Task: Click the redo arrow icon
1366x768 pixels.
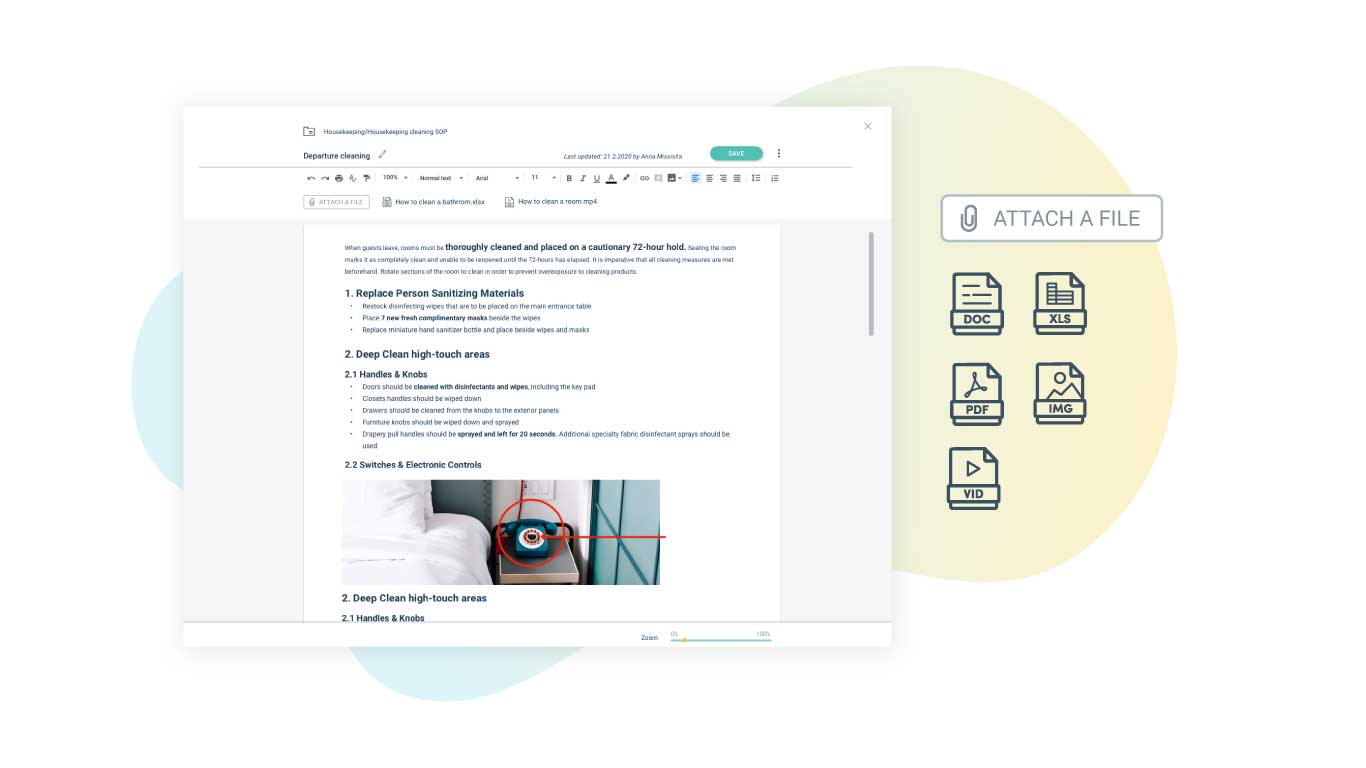Action: pos(325,178)
